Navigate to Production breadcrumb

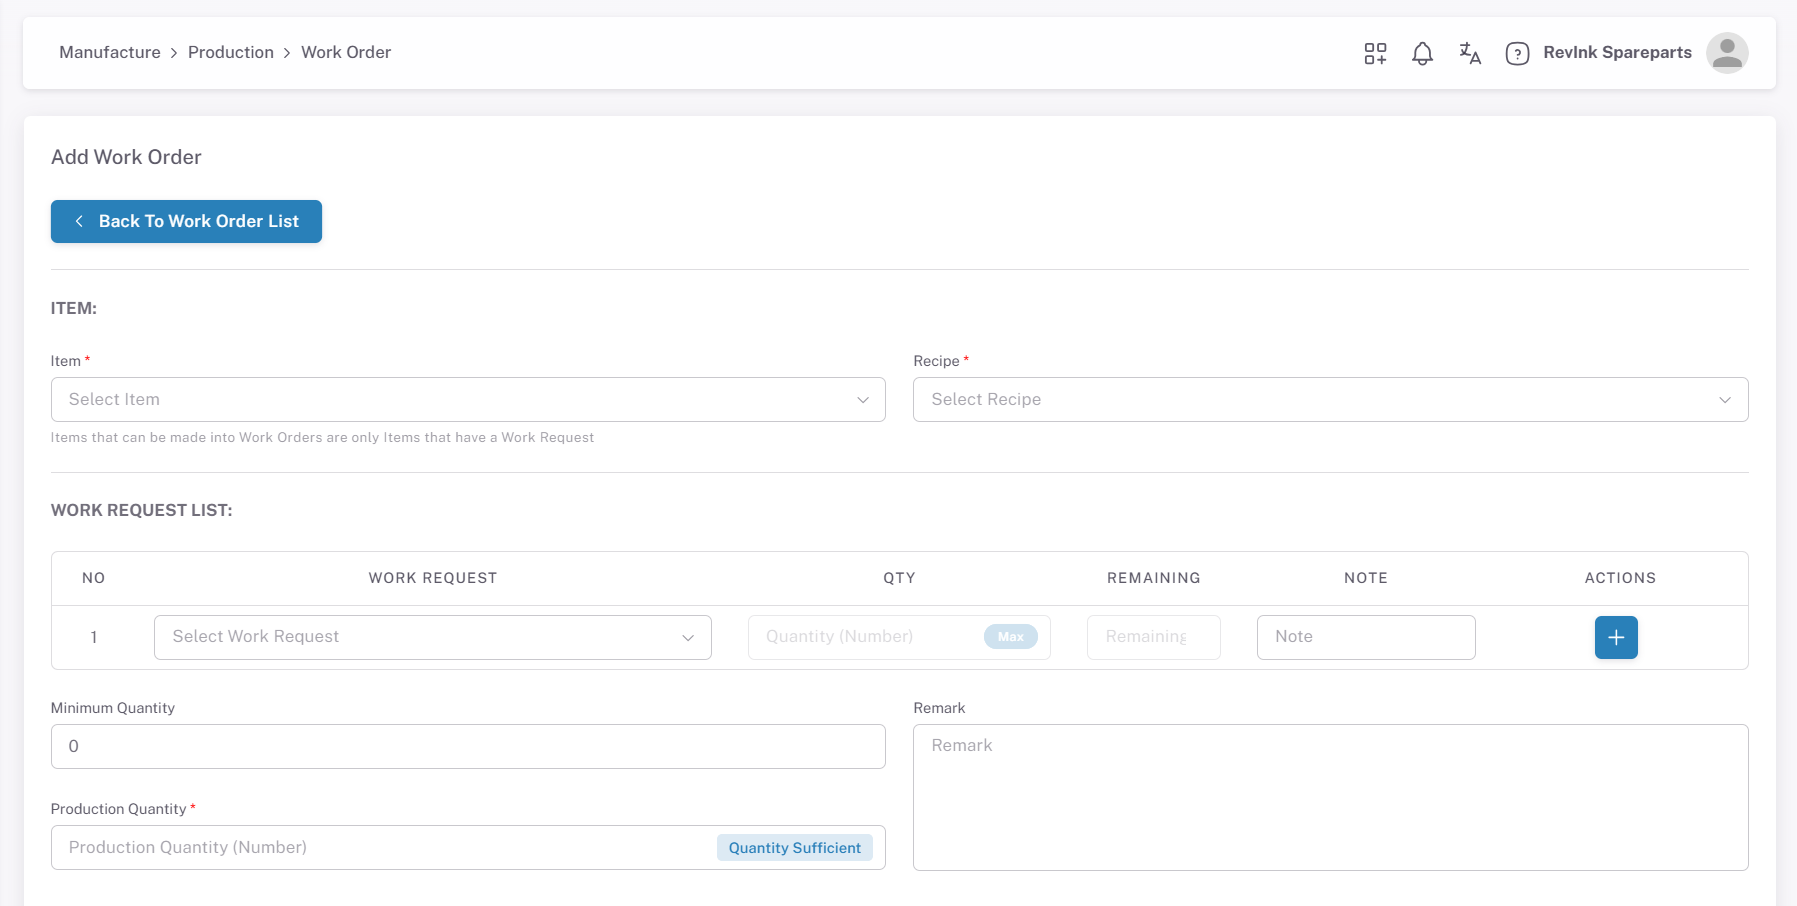(231, 52)
